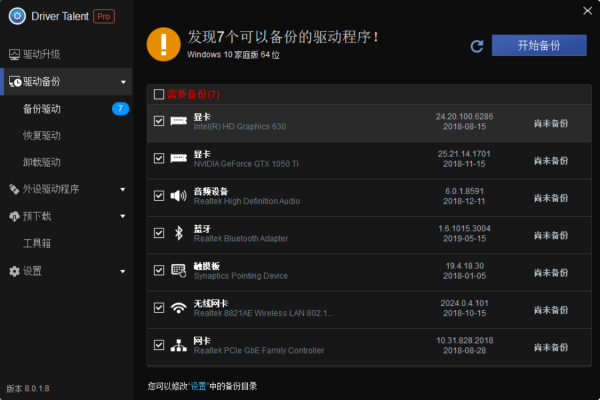600x400 pixels.
Task: Click 尚未备份 status for Realtek PCIe GbE Controller
Action: point(551,347)
